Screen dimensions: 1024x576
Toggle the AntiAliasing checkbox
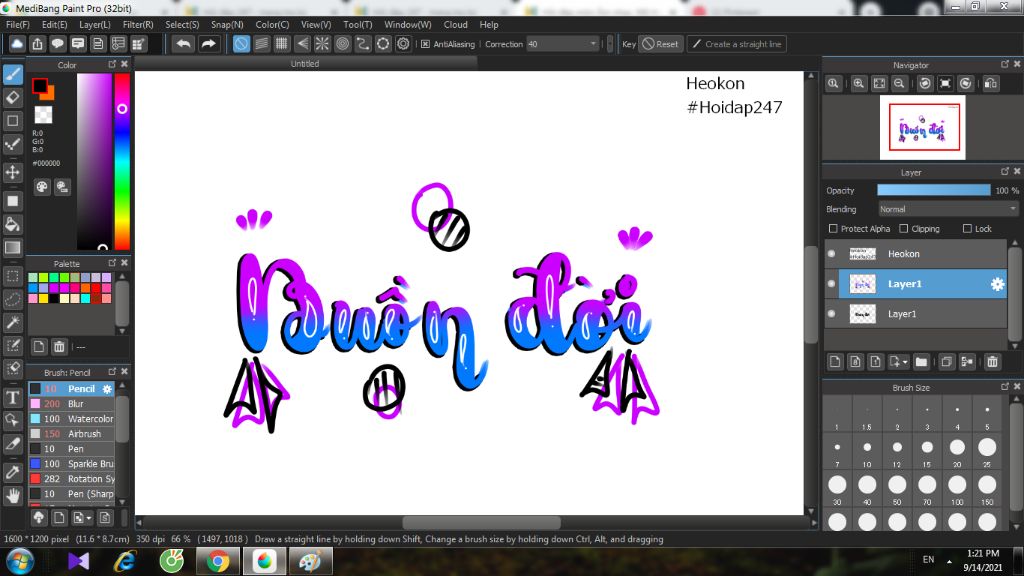click(425, 44)
